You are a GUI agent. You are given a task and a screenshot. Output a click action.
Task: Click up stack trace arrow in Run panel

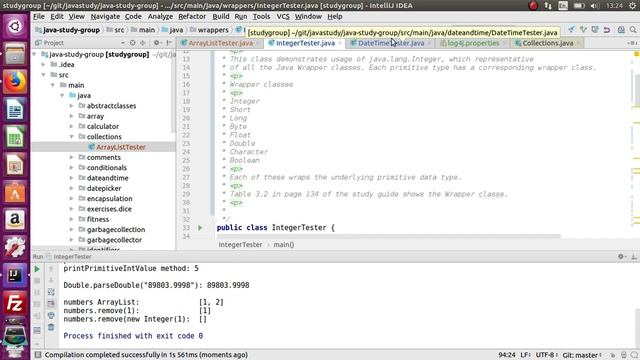(51, 269)
